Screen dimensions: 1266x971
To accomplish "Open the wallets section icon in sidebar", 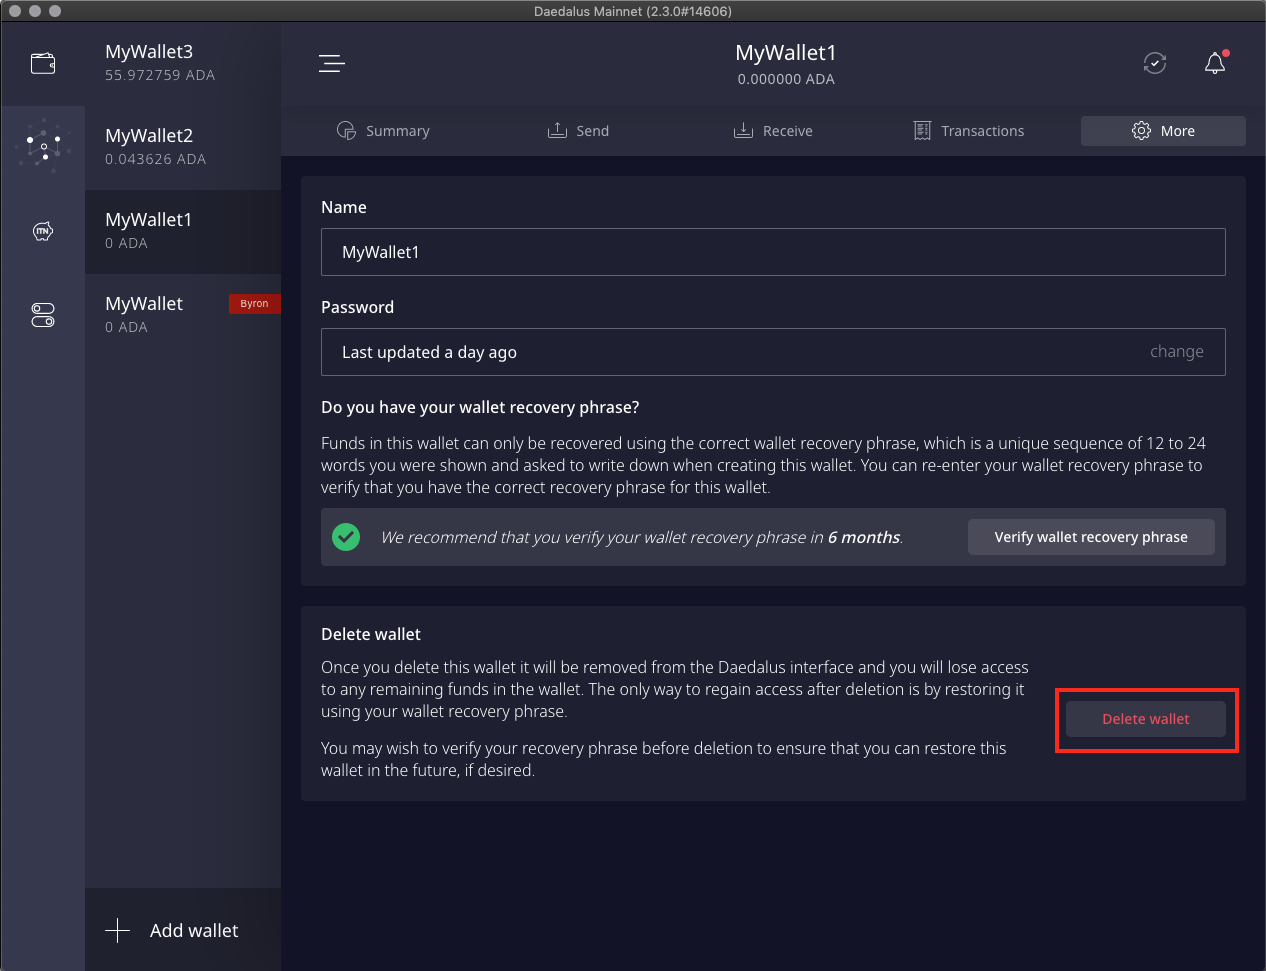I will (x=43, y=64).
